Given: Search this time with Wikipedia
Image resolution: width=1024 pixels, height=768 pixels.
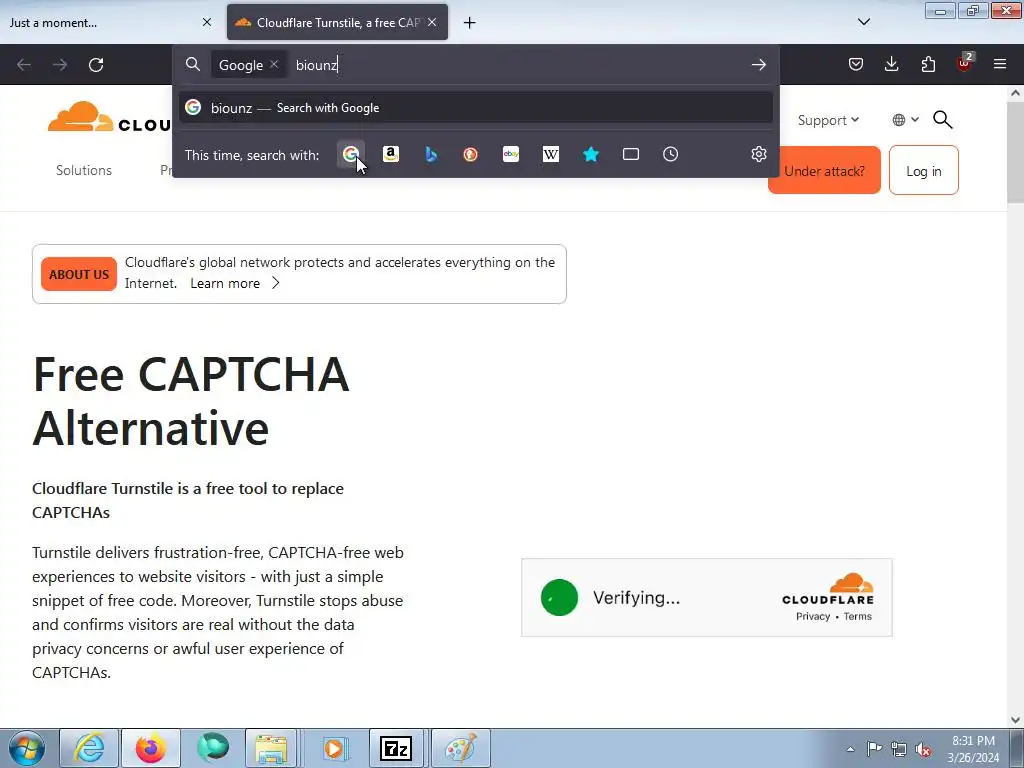Looking at the screenshot, I should [551, 154].
